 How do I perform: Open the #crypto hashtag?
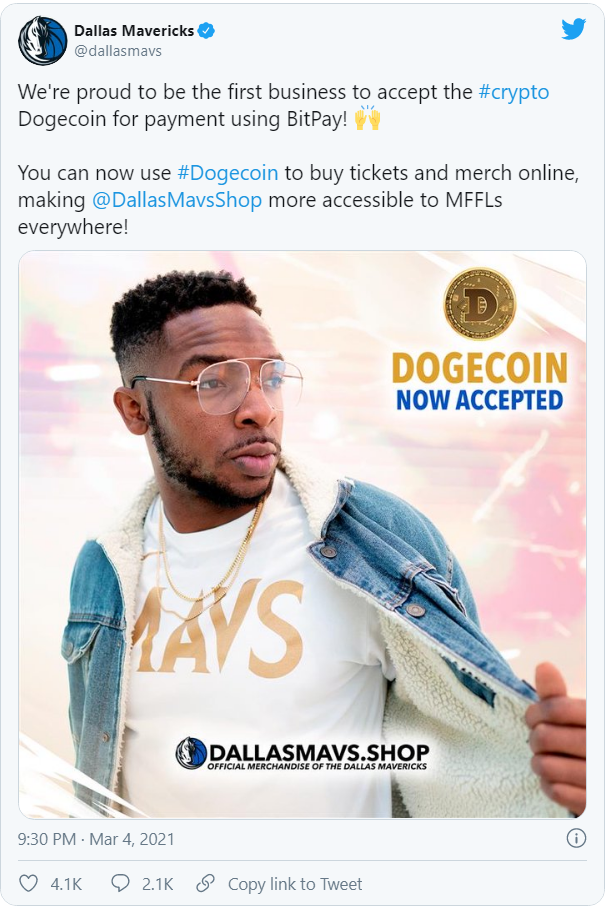[x=514, y=92]
